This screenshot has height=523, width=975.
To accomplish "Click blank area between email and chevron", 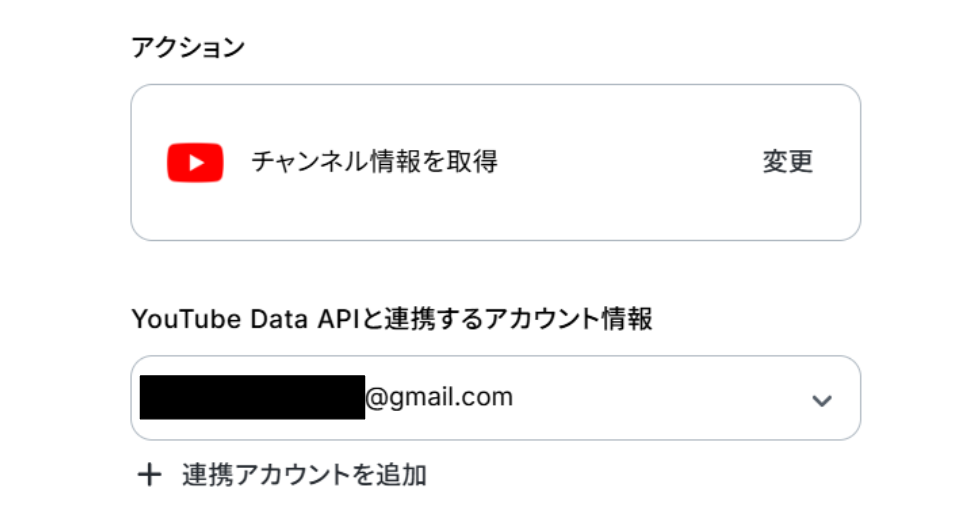I will (660, 398).
